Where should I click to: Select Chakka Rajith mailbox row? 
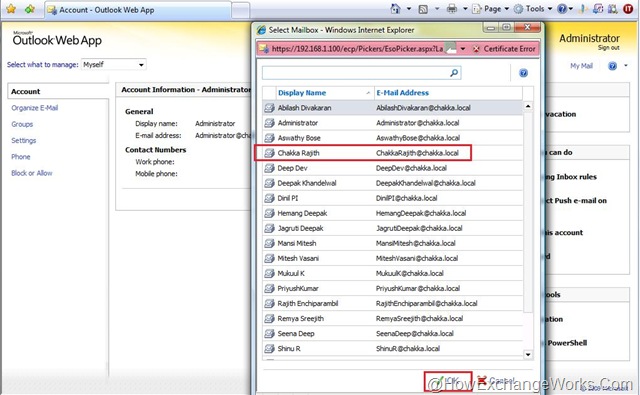pos(392,153)
